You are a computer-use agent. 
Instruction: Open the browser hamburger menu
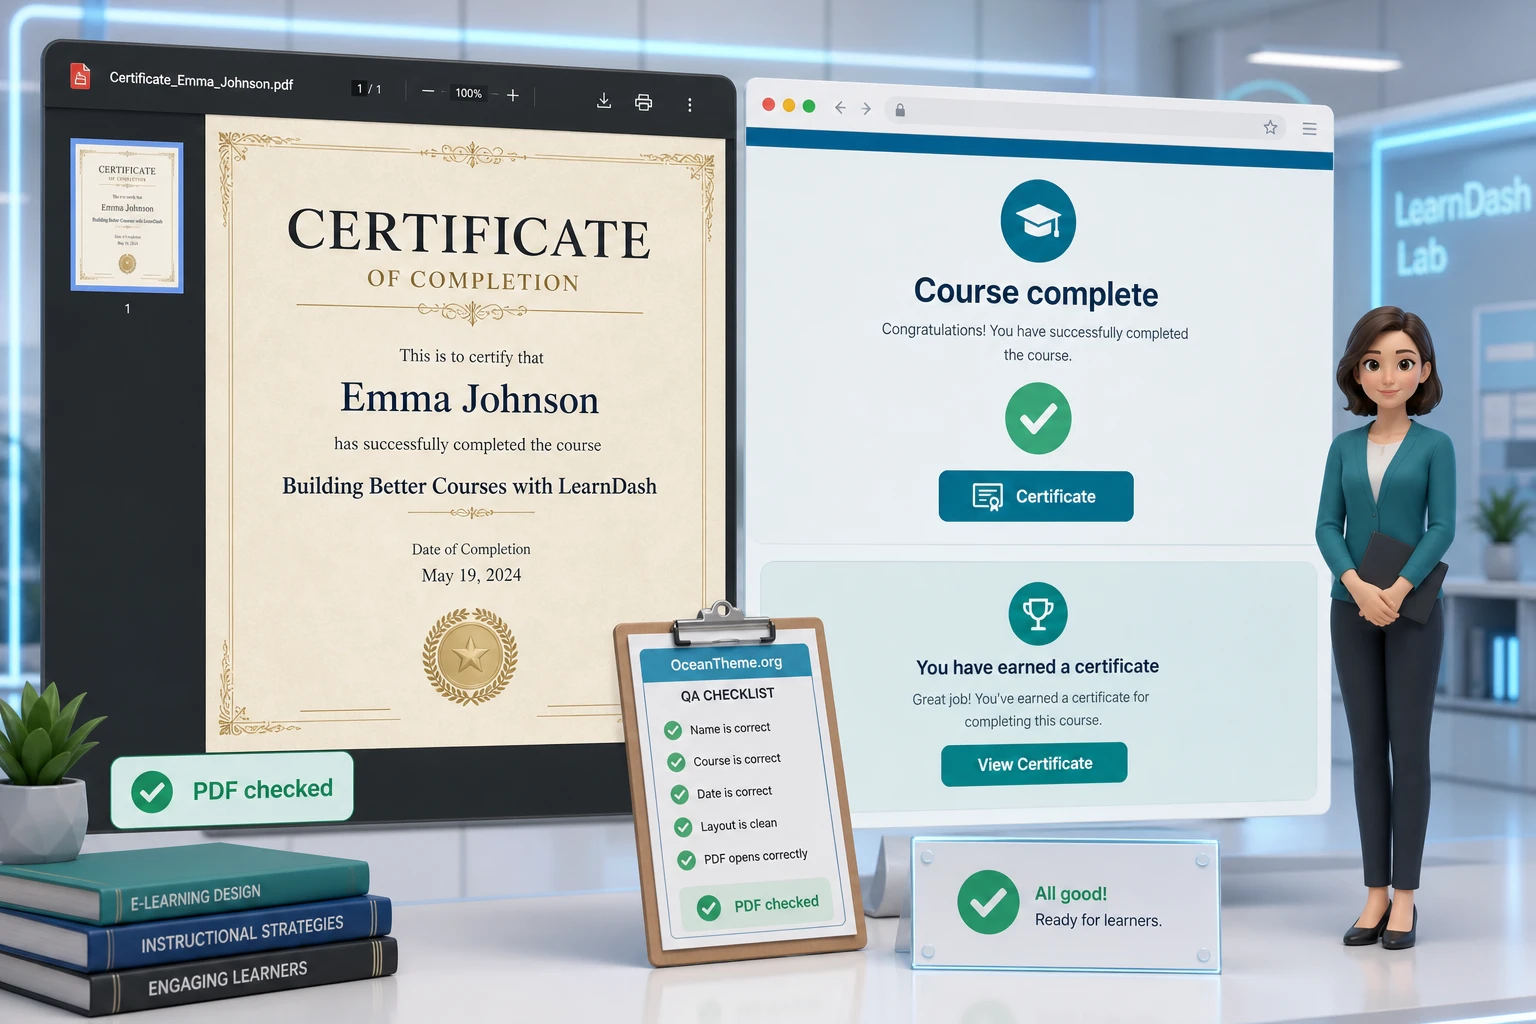[x=1309, y=129]
